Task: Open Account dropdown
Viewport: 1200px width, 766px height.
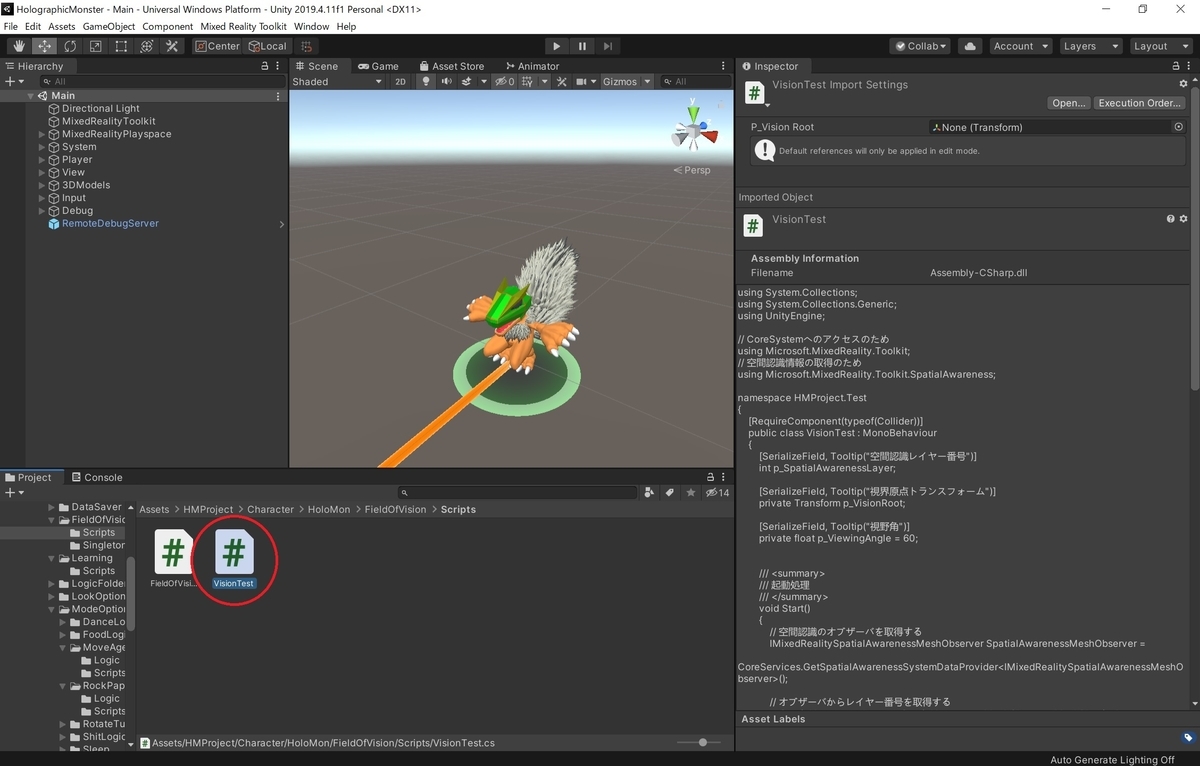Action: tap(1020, 46)
